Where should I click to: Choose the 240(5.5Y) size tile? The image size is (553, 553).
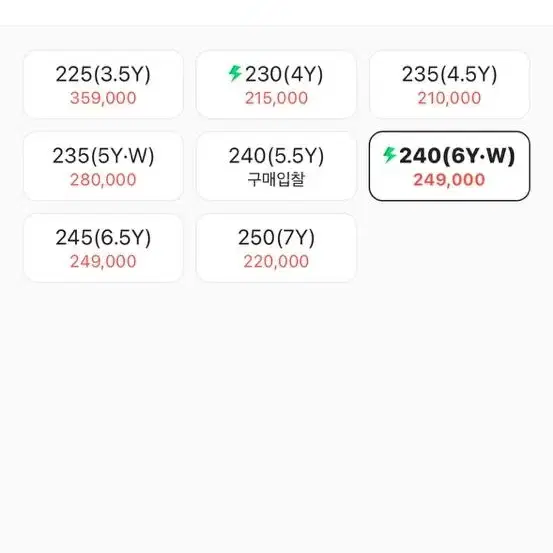[276, 166]
